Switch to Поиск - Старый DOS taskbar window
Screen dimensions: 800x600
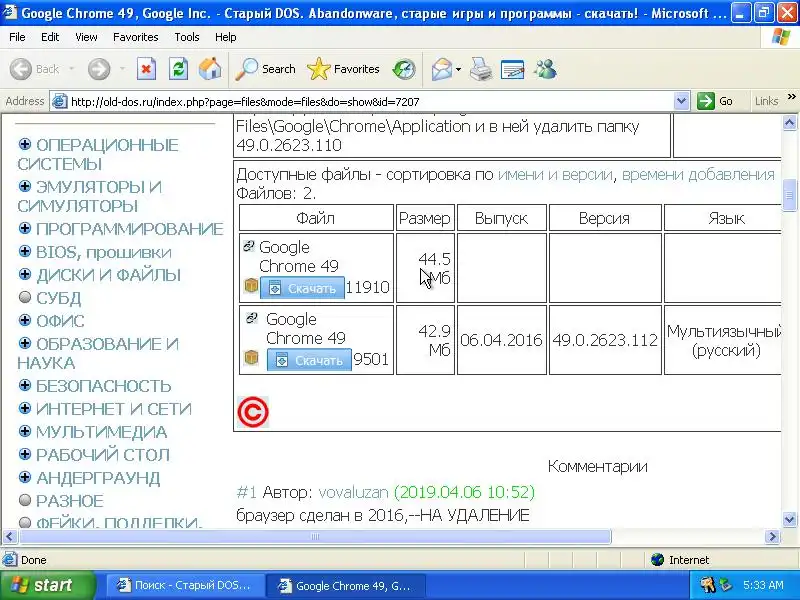point(184,585)
